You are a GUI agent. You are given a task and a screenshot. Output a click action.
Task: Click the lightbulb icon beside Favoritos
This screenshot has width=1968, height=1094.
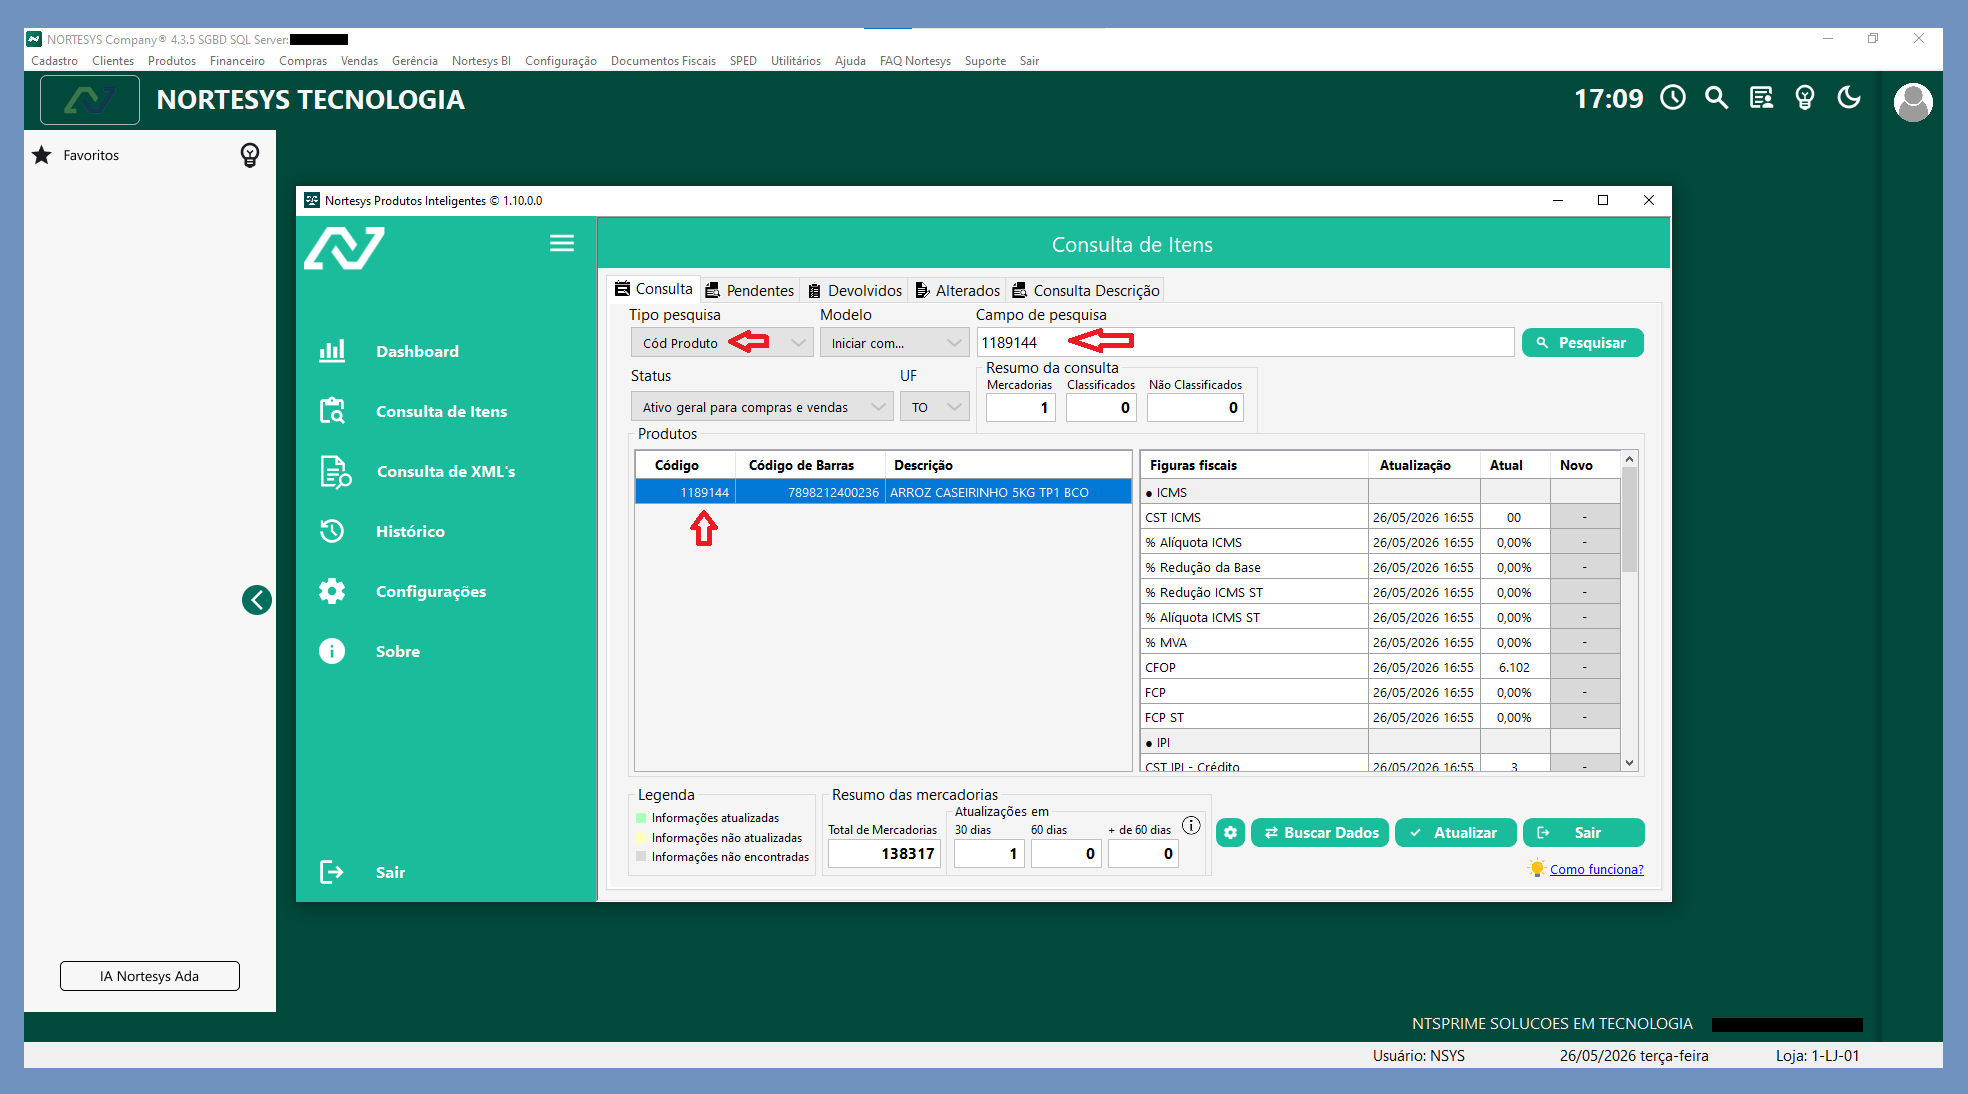tap(250, 155)
